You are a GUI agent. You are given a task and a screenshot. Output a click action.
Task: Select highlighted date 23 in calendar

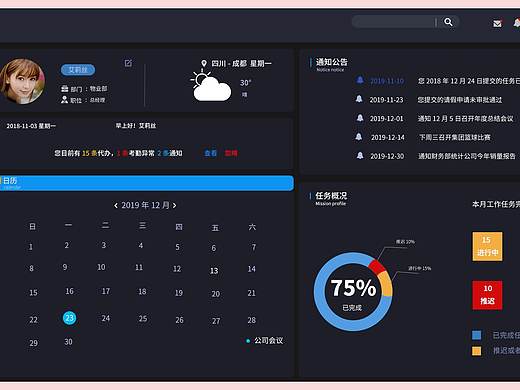point(69,318)
